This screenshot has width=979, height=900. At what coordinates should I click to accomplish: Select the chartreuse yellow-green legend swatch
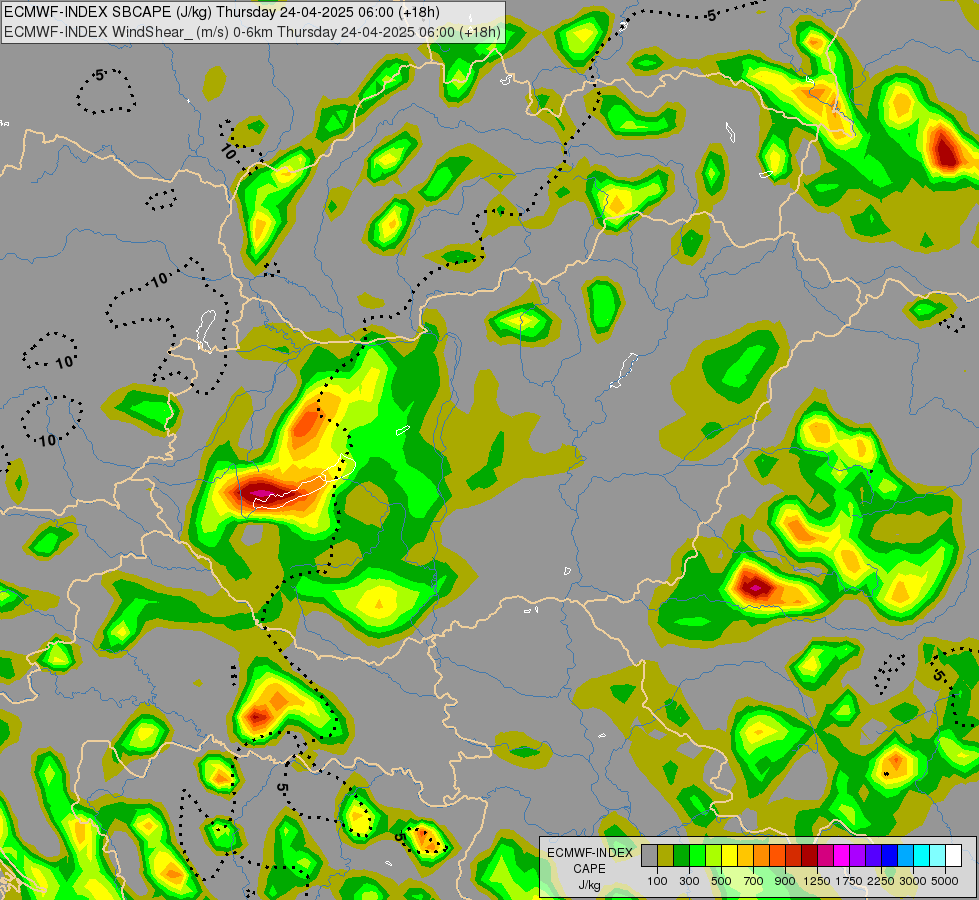[714, 855]
